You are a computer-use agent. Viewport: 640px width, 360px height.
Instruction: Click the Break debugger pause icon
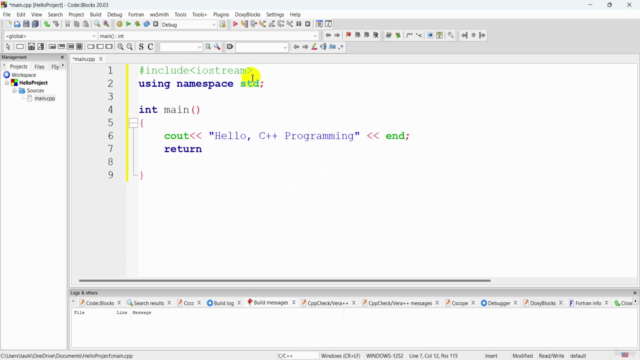click(299, 24)
